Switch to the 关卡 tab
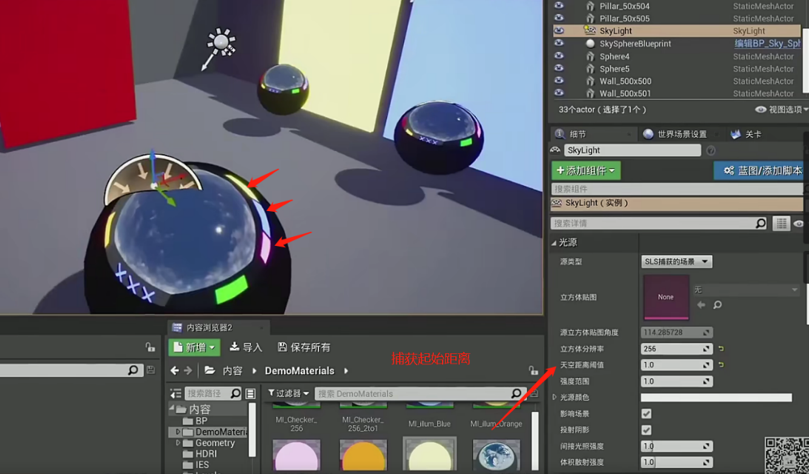 pyautogui.click(x=746, y=134)
